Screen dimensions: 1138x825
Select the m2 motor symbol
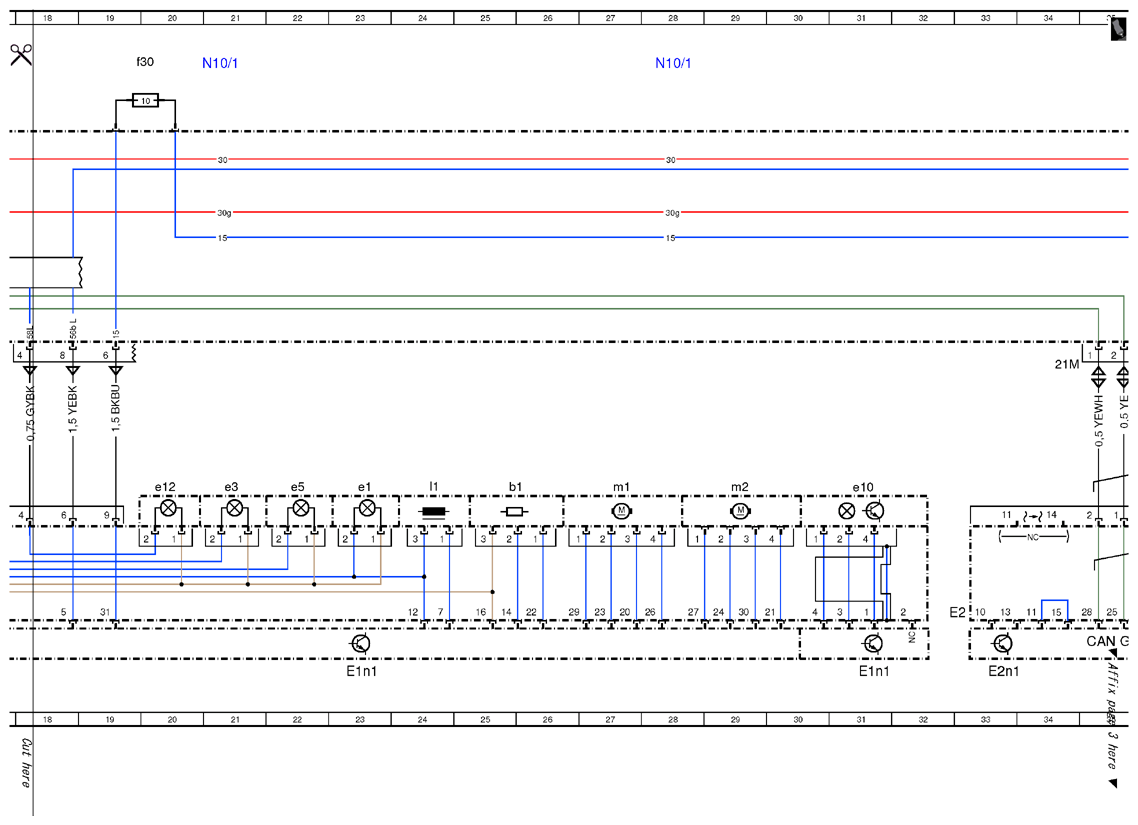(740, 511)
